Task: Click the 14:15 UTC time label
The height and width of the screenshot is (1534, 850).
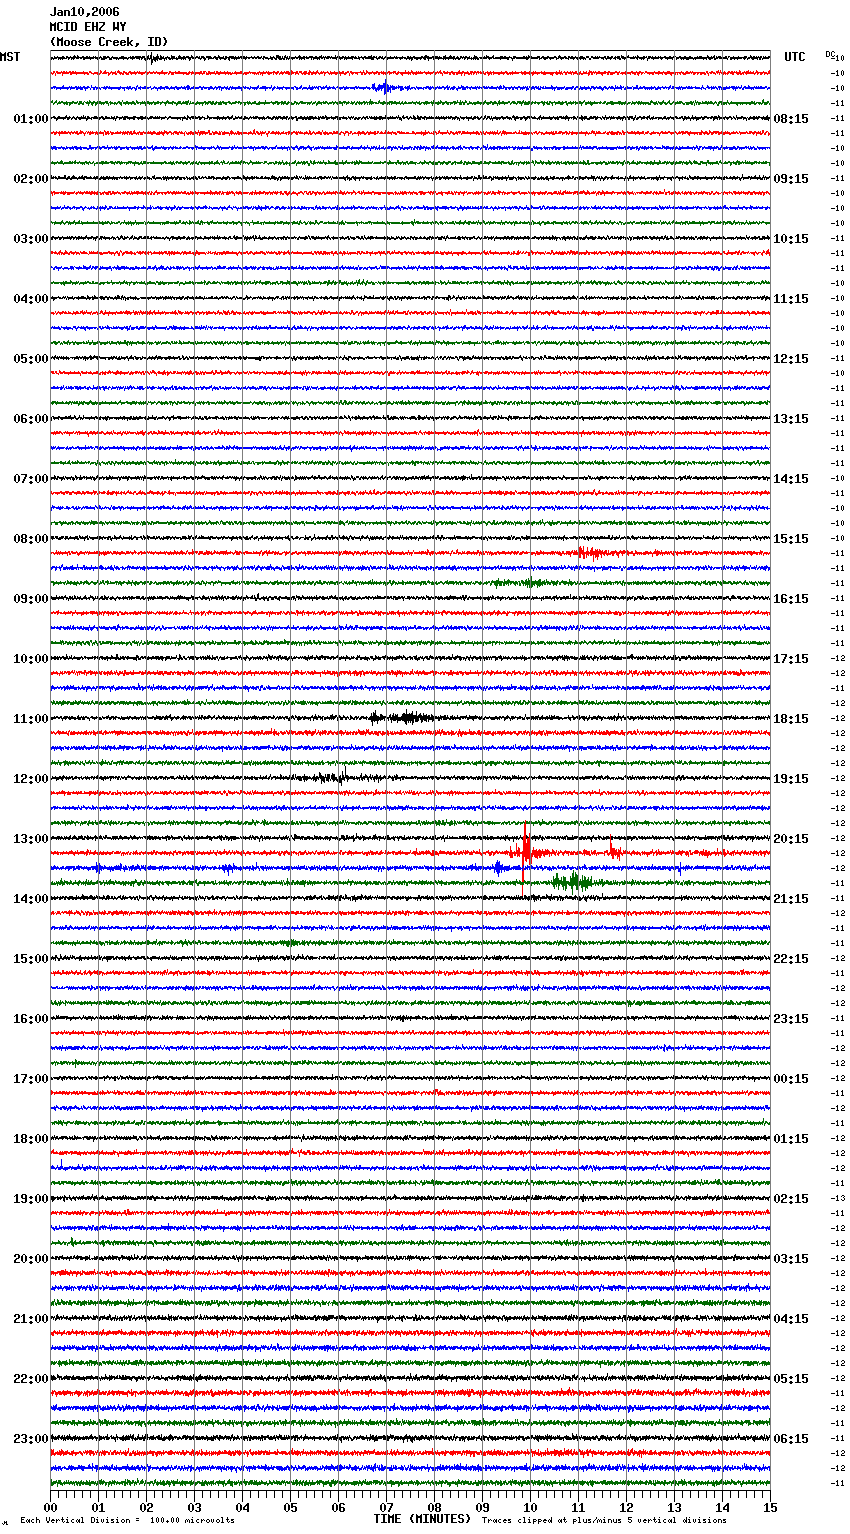Action: [791, 479]
